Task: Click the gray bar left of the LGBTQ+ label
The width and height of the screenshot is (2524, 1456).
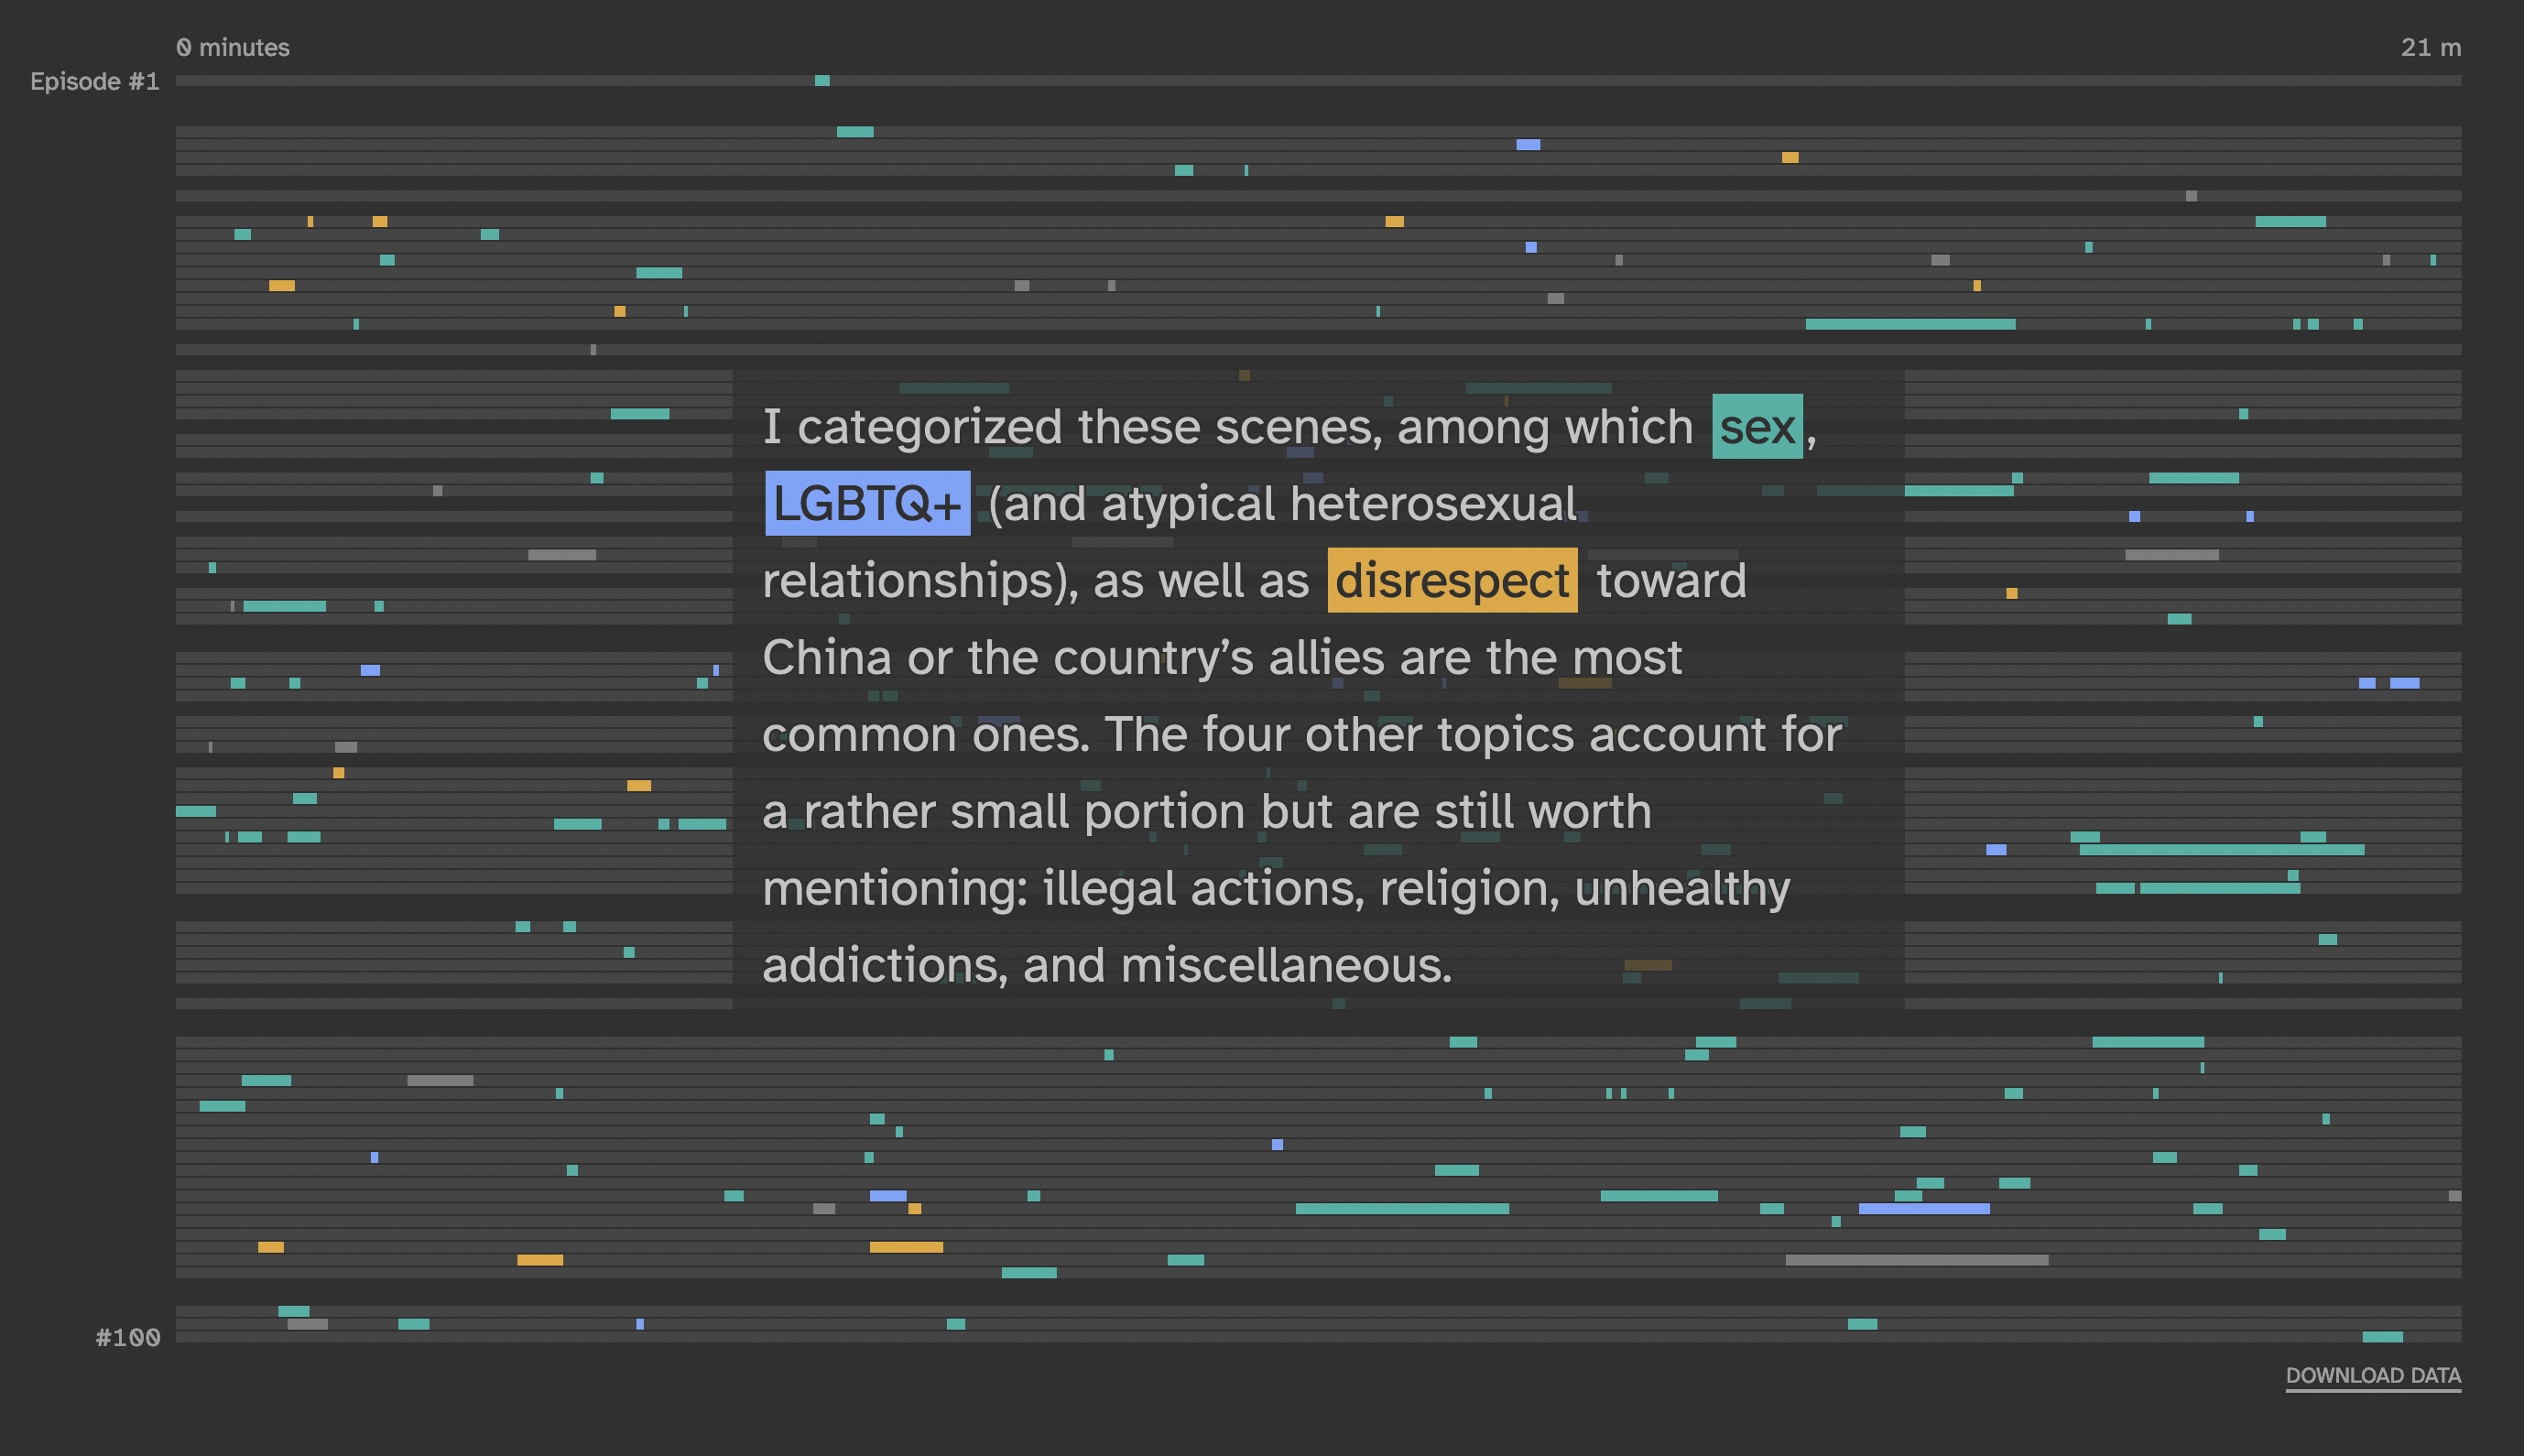Action: 561,555
